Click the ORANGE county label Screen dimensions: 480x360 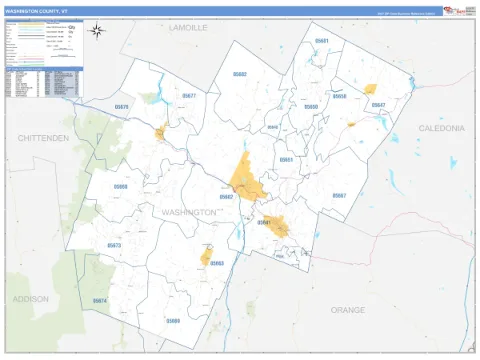pyautogui.click(x=348, y=310)
